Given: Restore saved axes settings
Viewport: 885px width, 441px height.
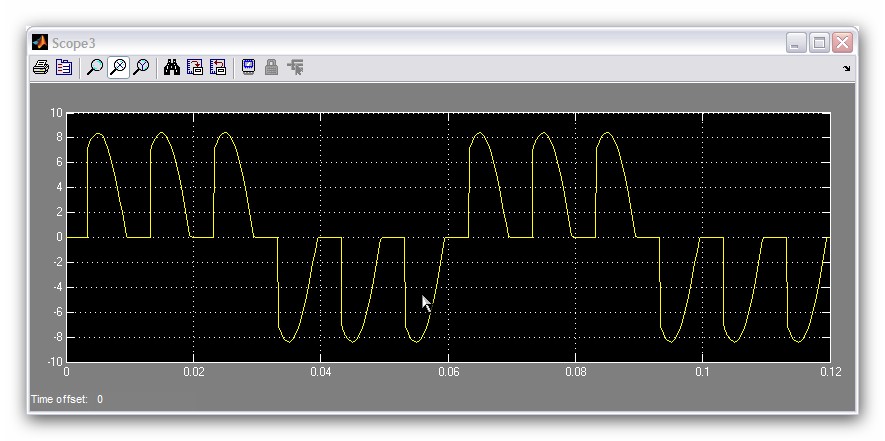Looking at the screenshot, I should click(x=218, y=68).
